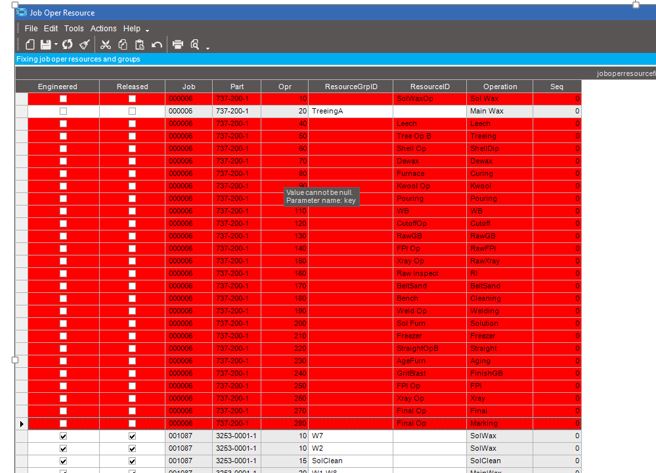Image resolution: width=656 pixels, height=473 pixels.
Task: Open the Actions menu
Action: [103, 28]
